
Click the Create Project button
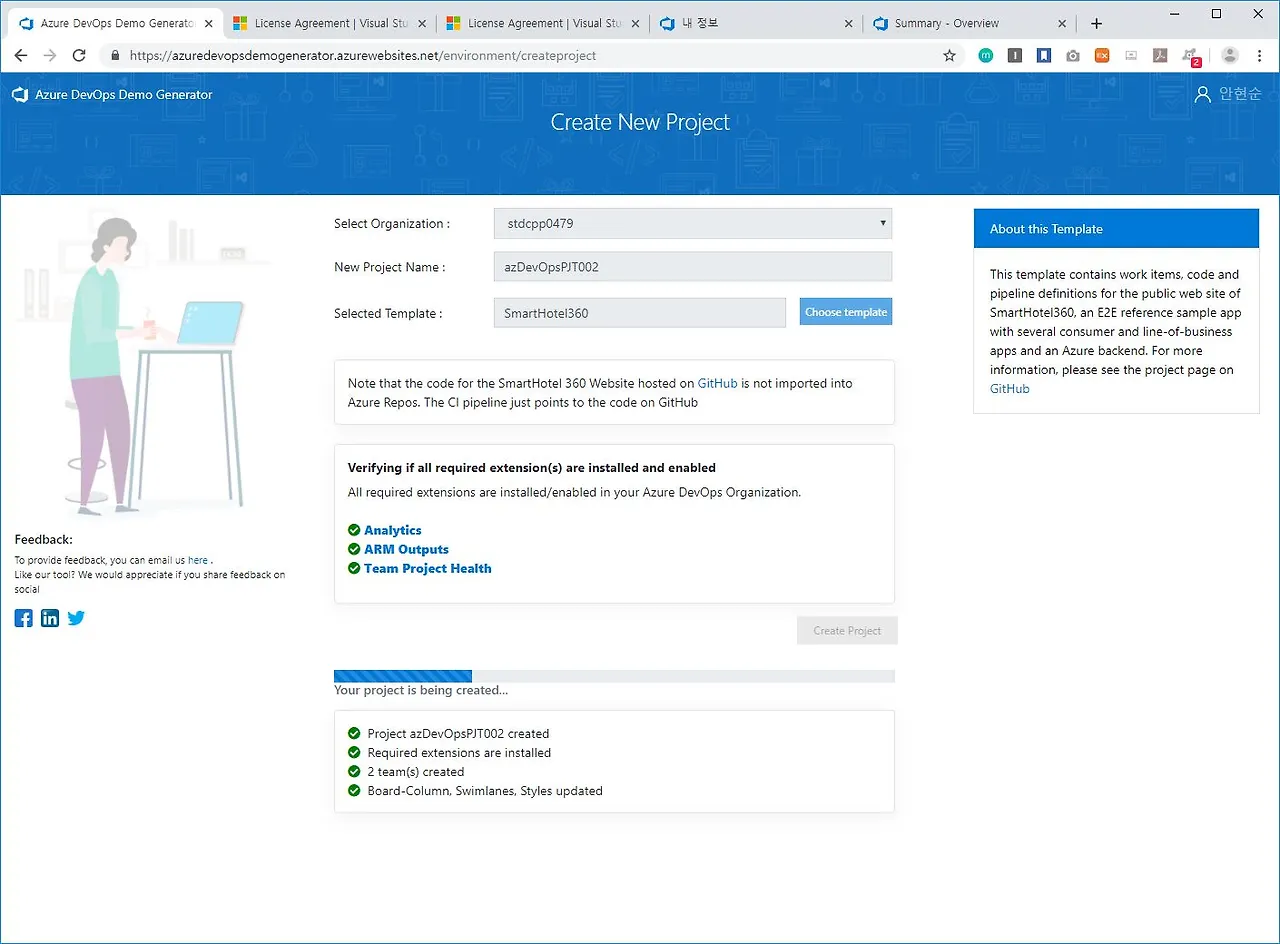click(x=847, y=631)
